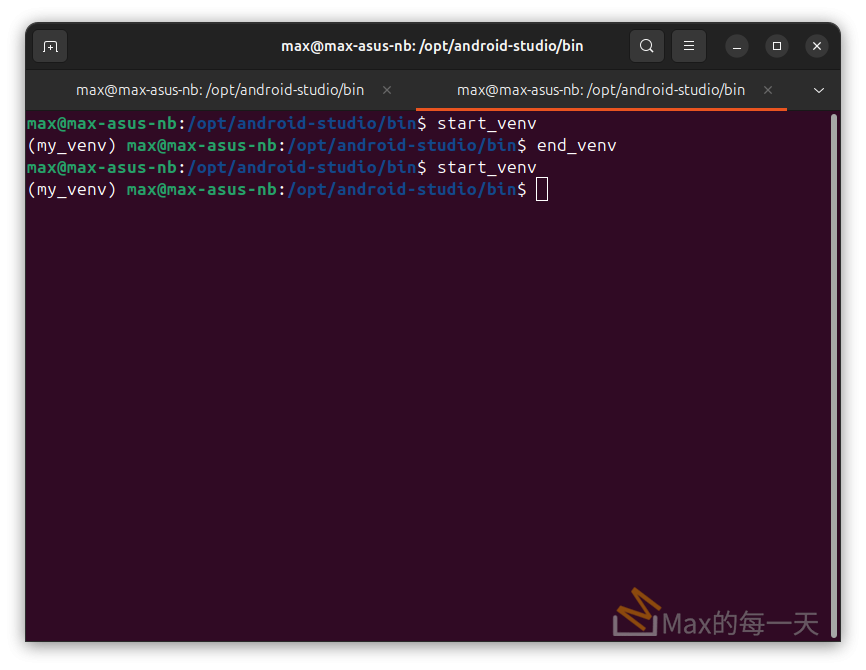
Task: Switch to the first terminal tab
Action: pos(220,90)
